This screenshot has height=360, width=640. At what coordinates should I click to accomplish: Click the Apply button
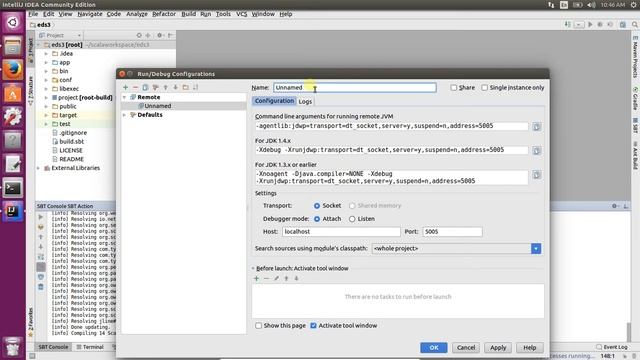(498, 348)
